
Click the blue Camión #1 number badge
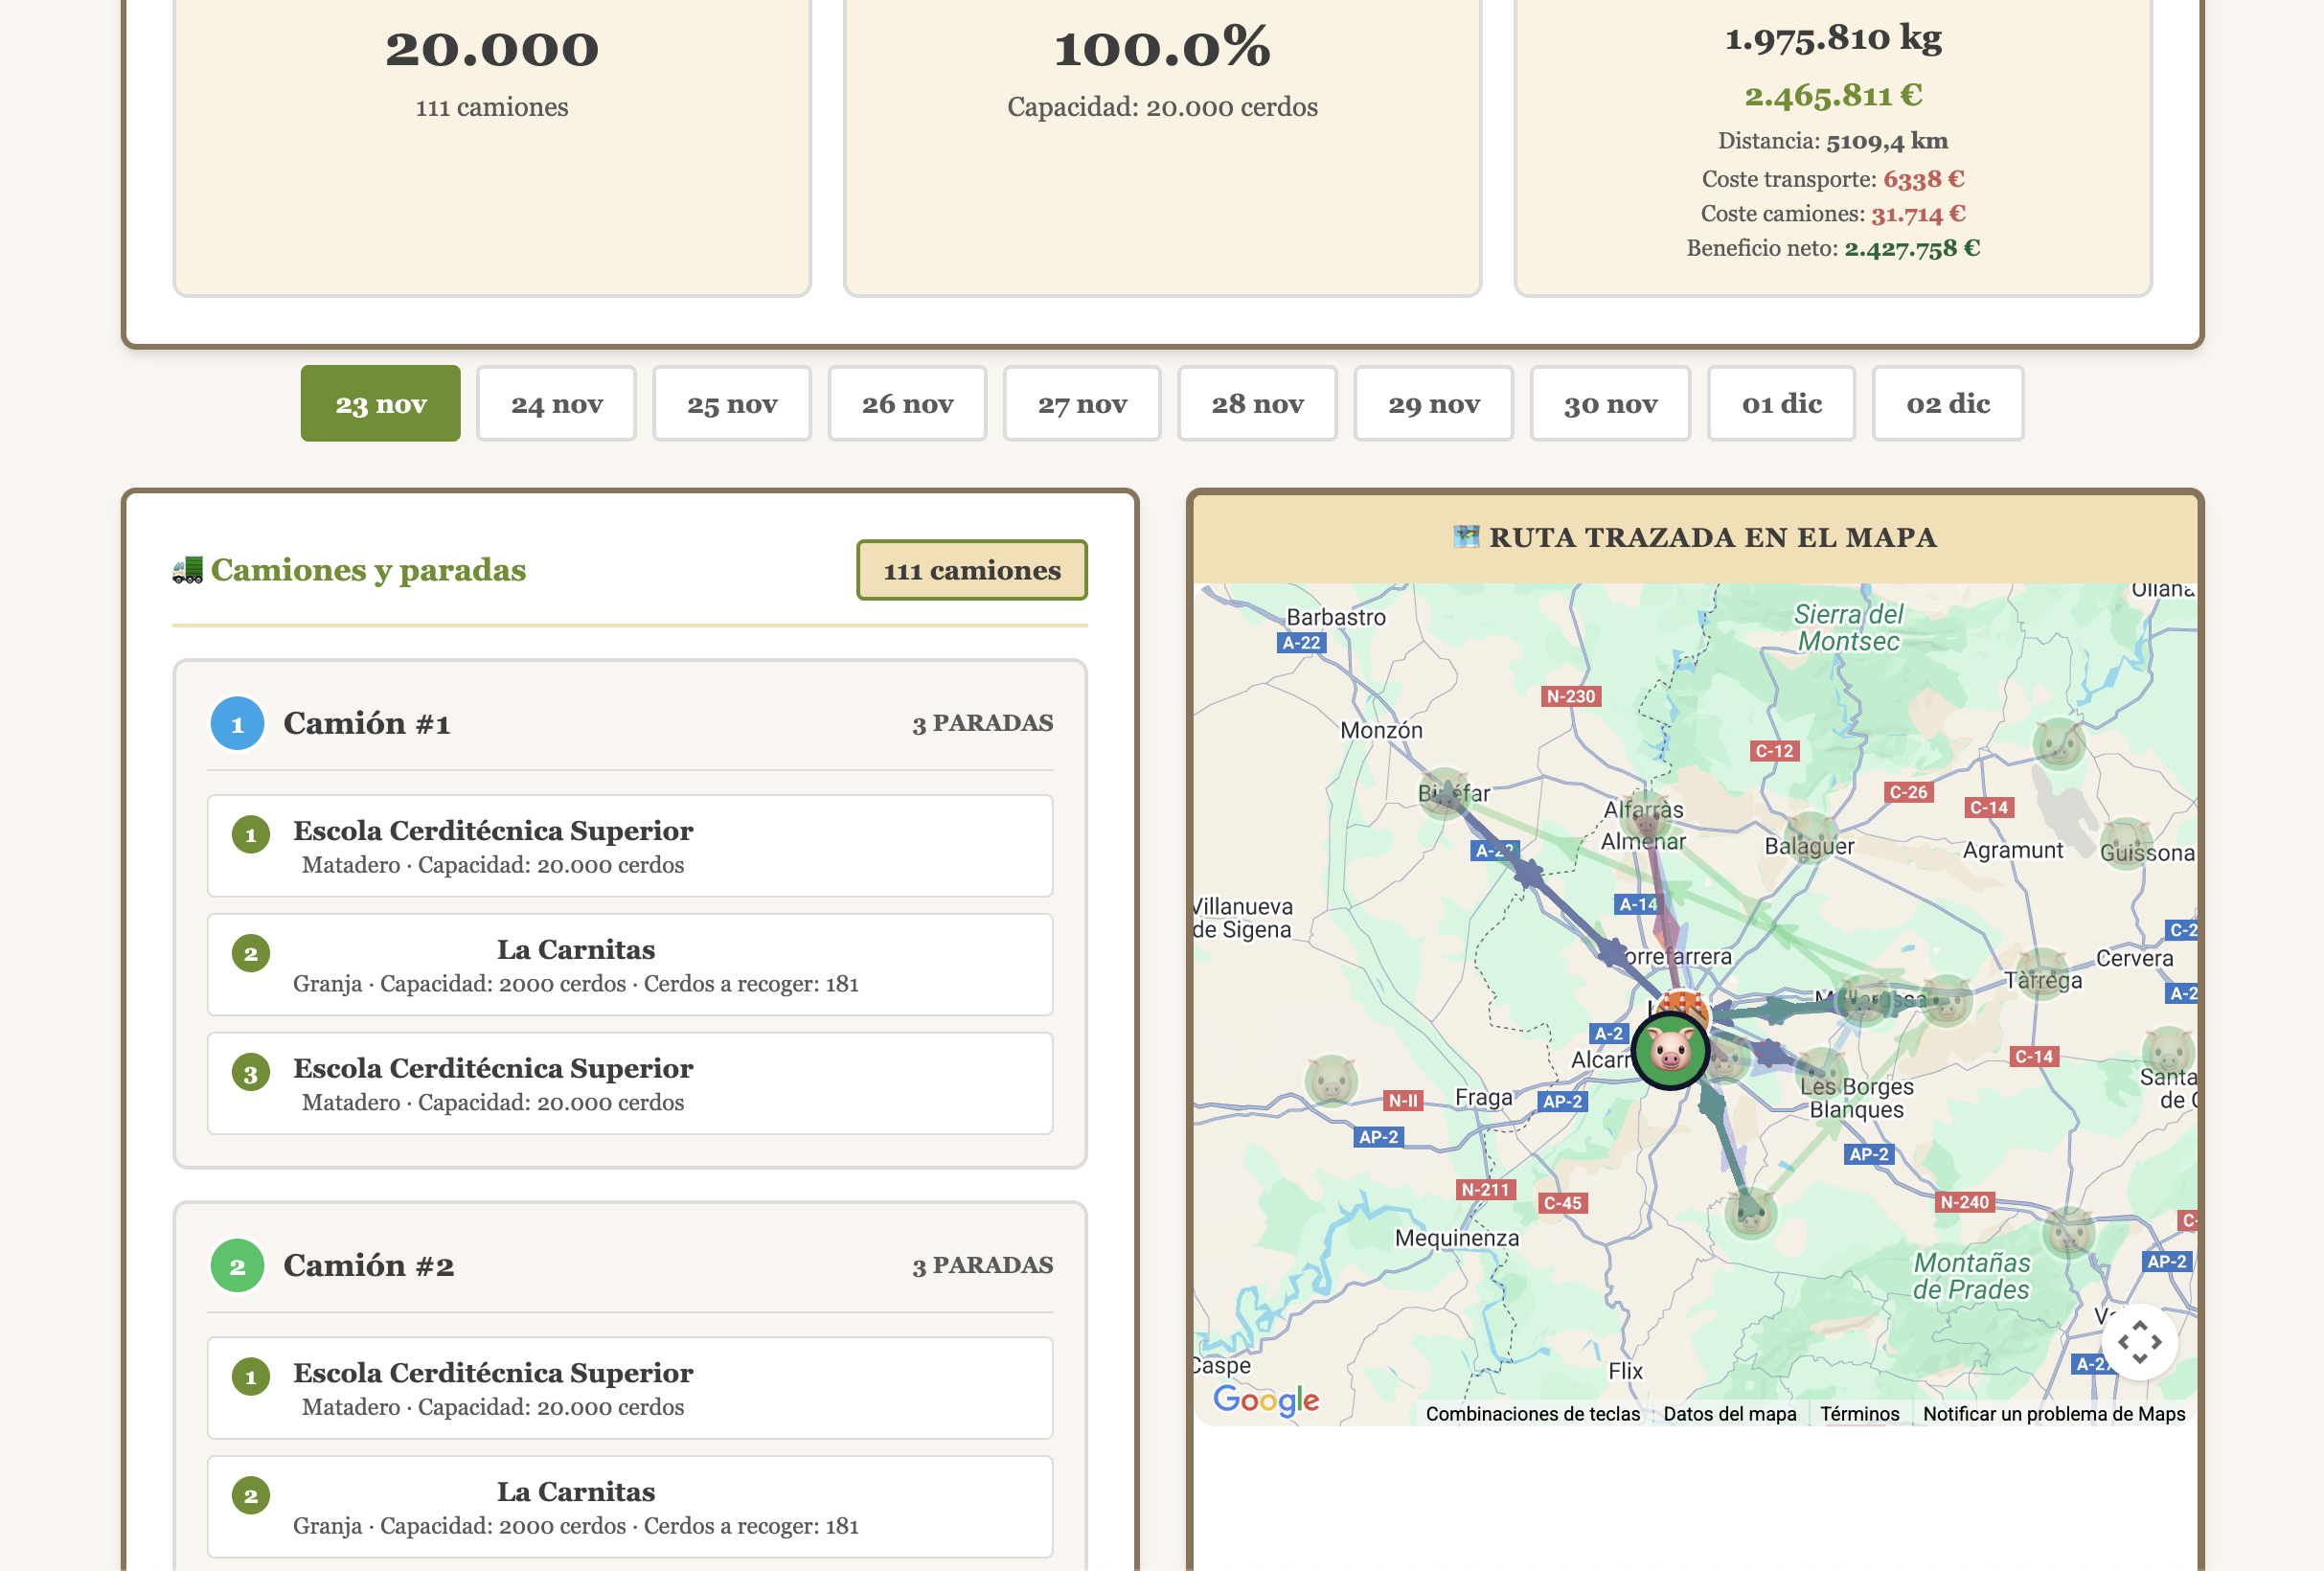pos(237,724)
